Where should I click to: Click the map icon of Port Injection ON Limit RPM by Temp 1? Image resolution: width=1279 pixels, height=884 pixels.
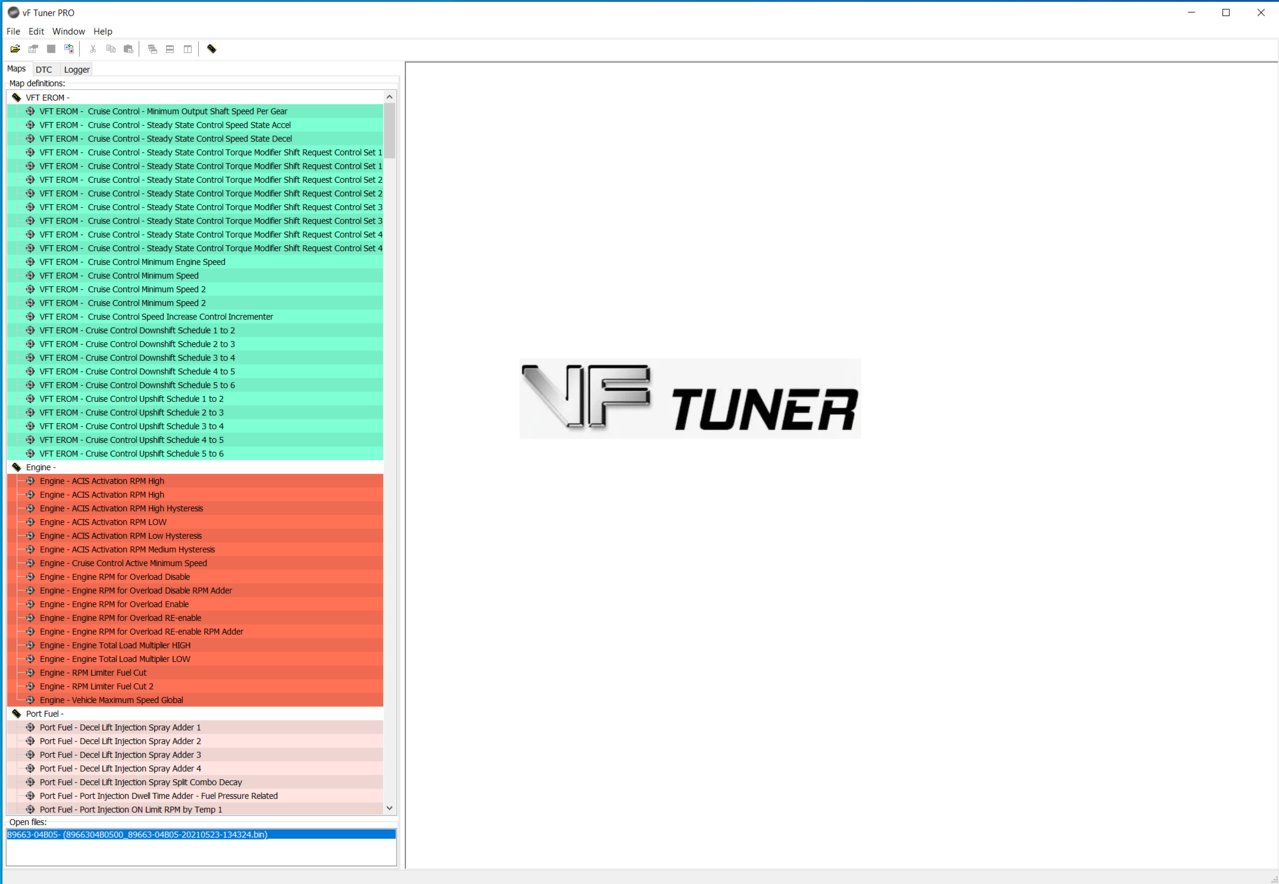30,810
